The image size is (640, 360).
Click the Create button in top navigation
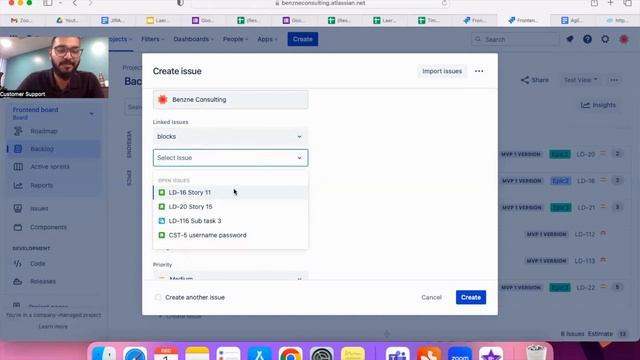(302, 39)
